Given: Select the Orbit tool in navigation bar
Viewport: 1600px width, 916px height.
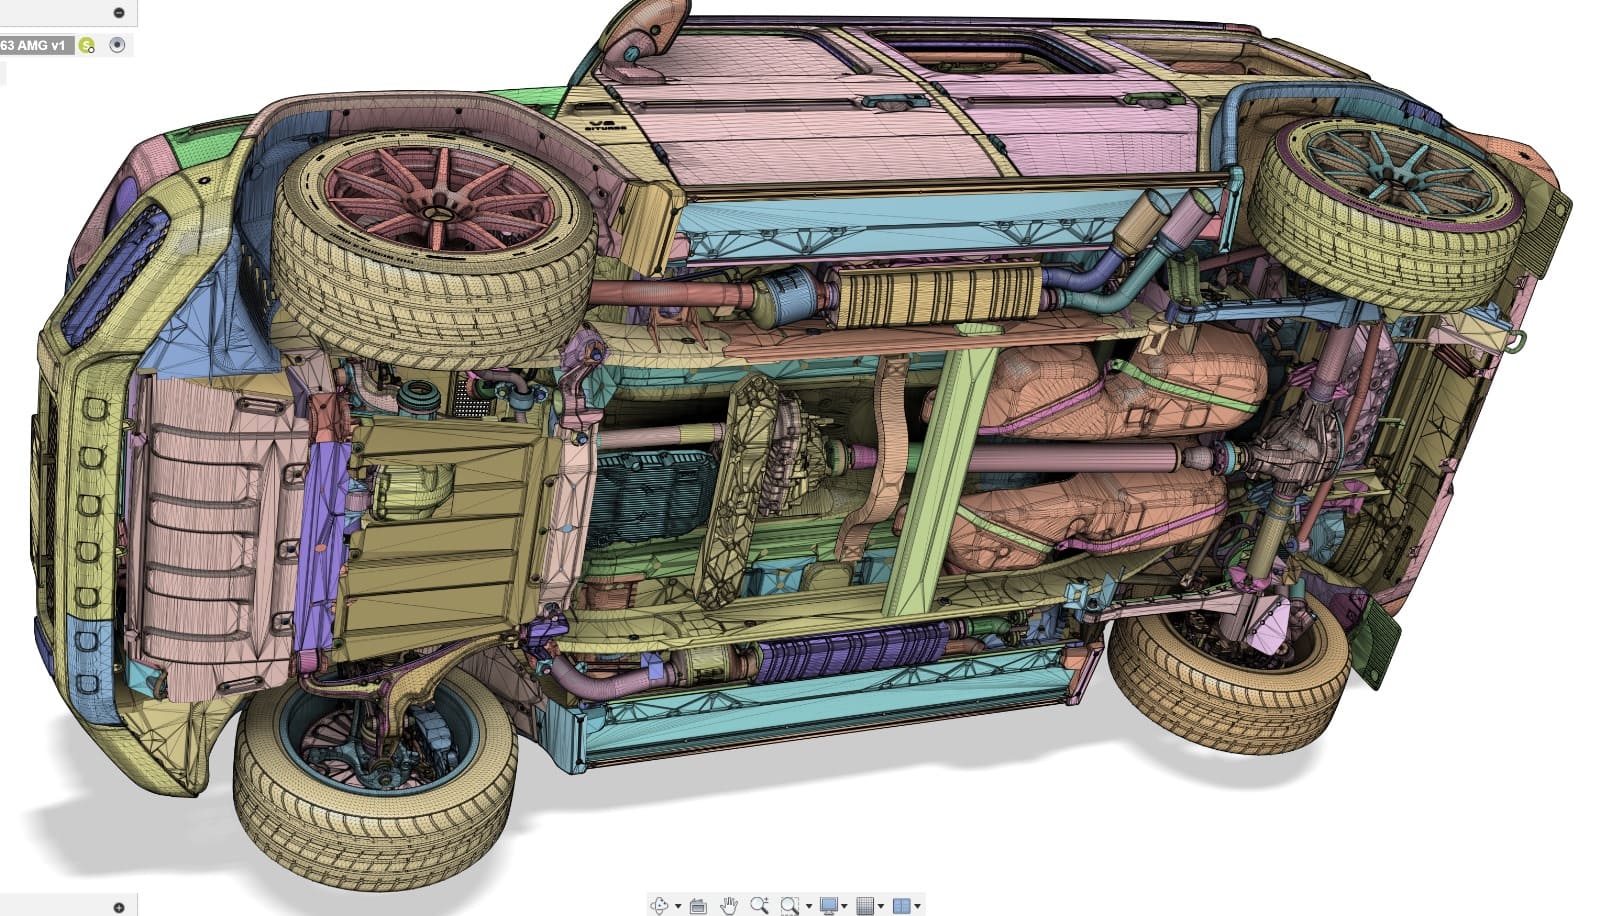Looking at the screenshot, I should coord(659,906).
